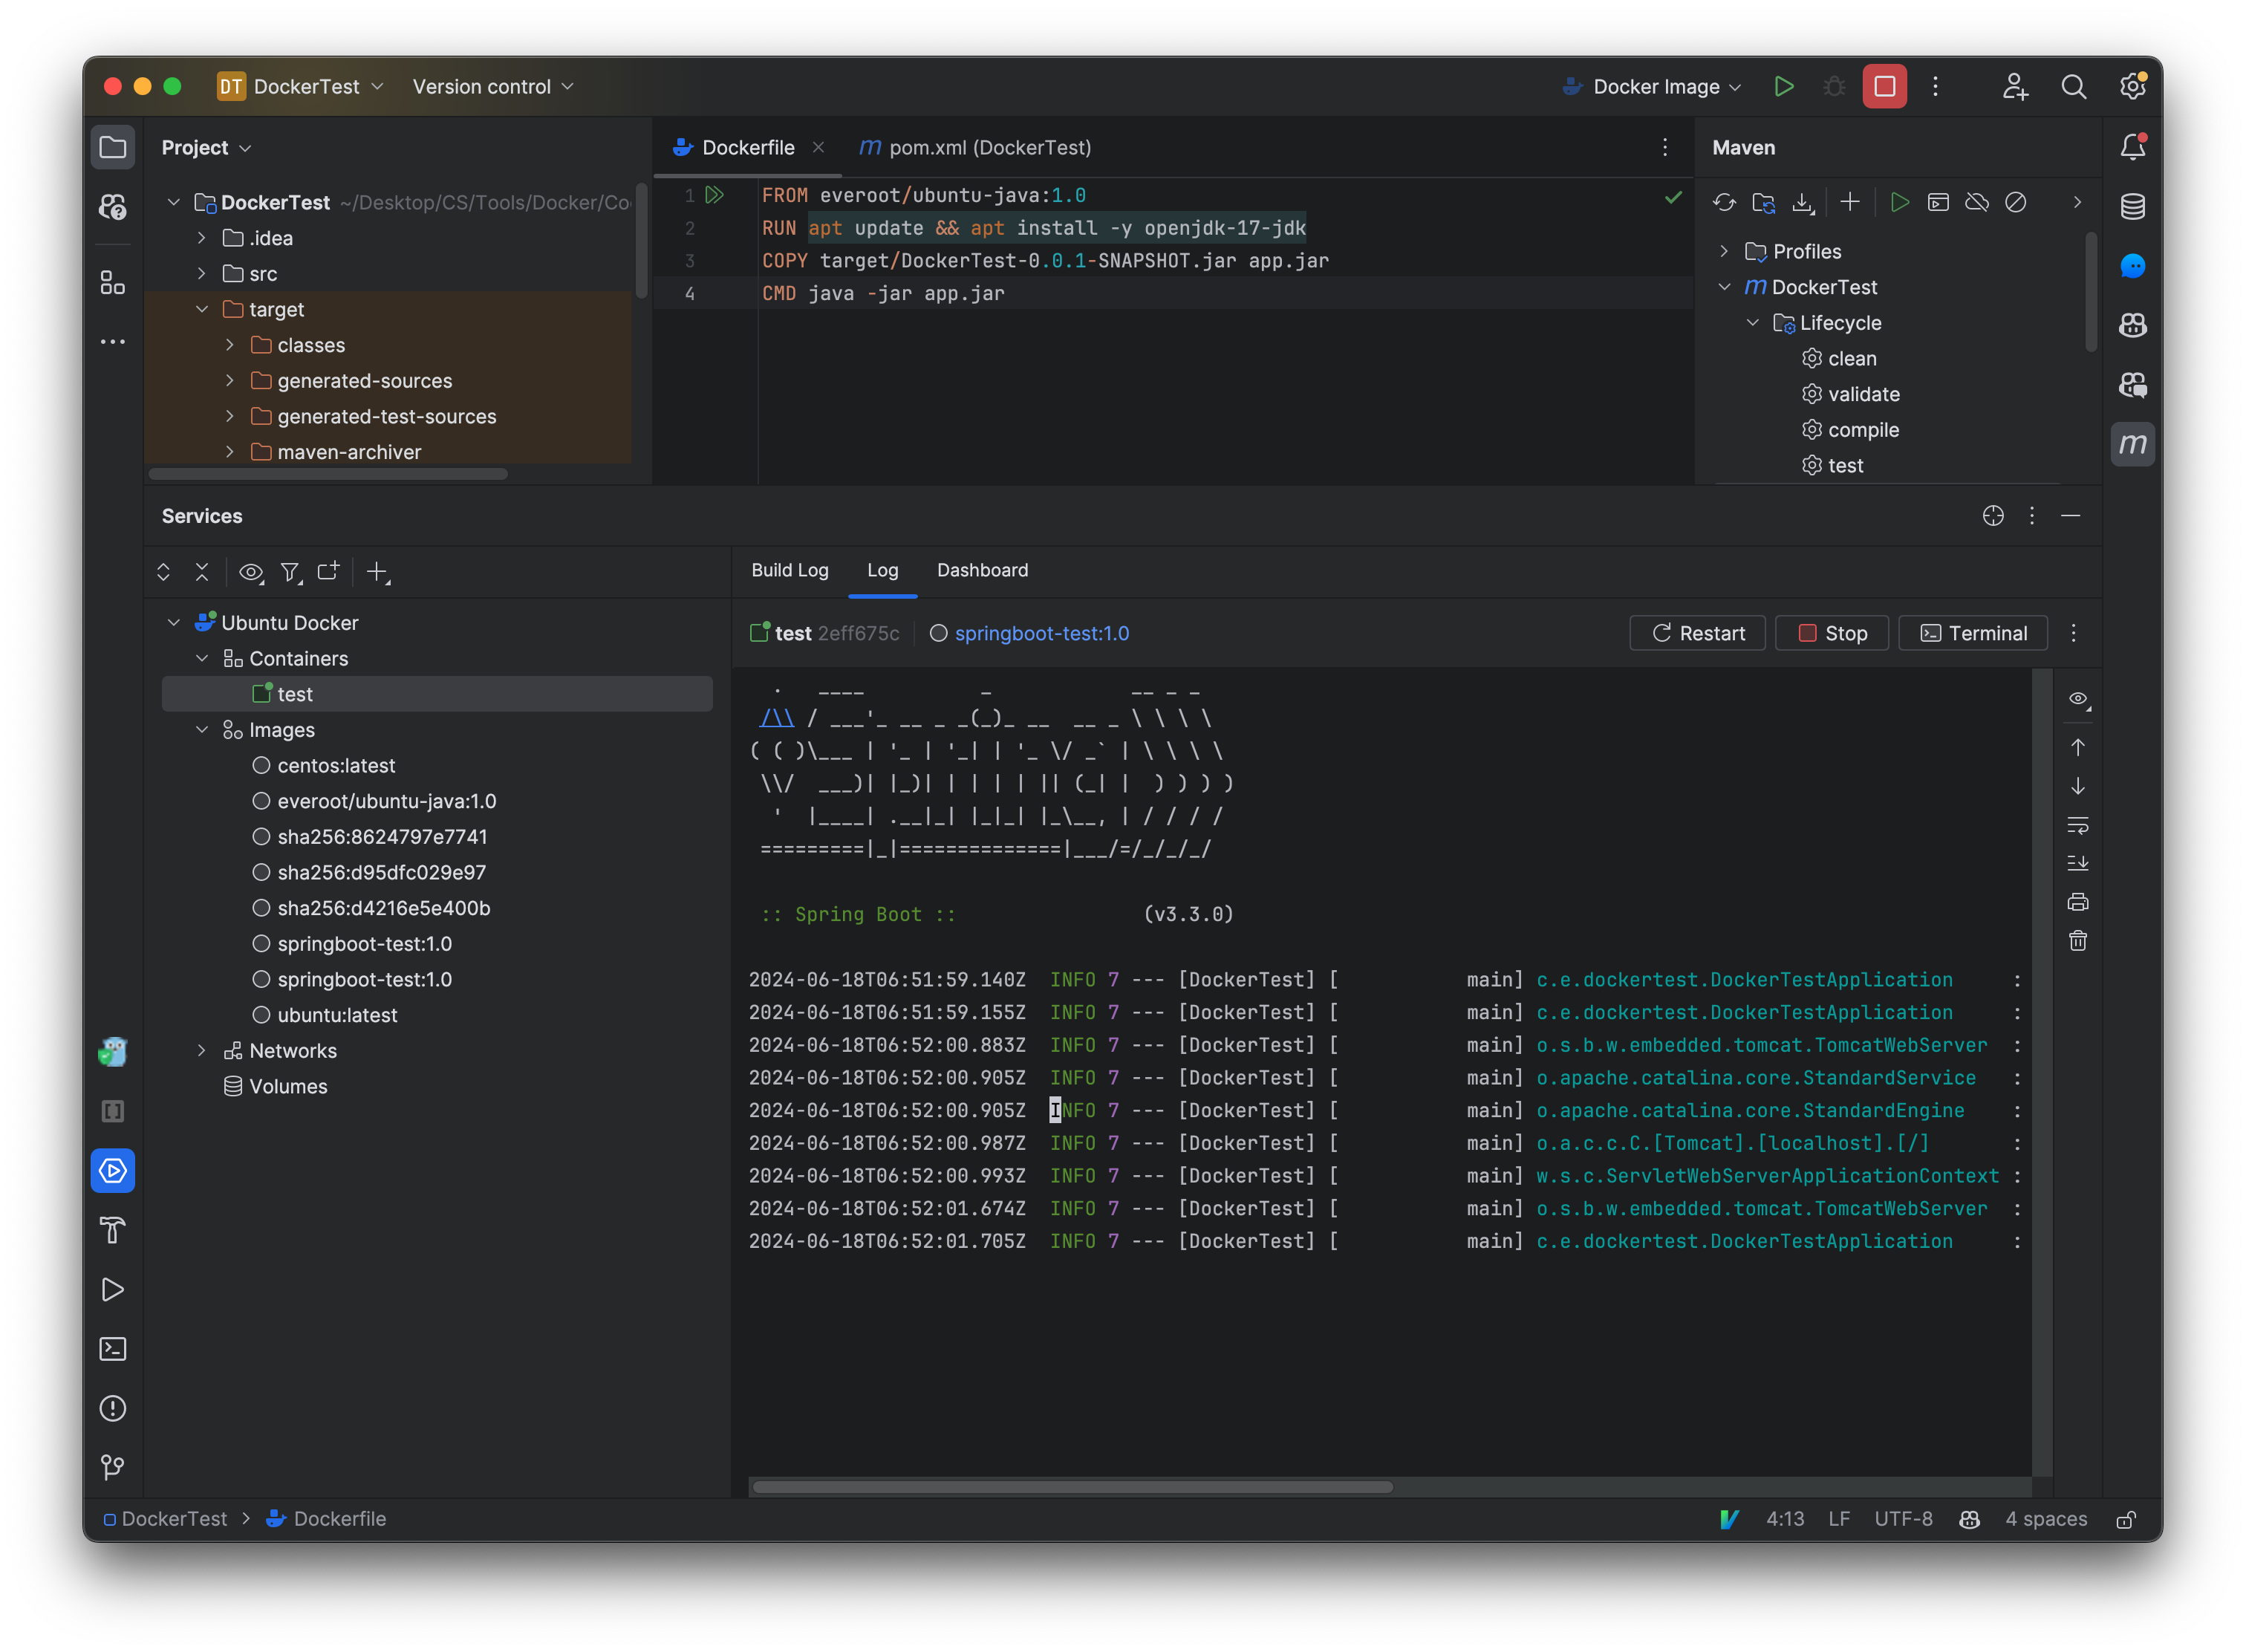Click the log horizontal scrollbar
The image size is (2246, 1652).
(x=1072, y=1487)
